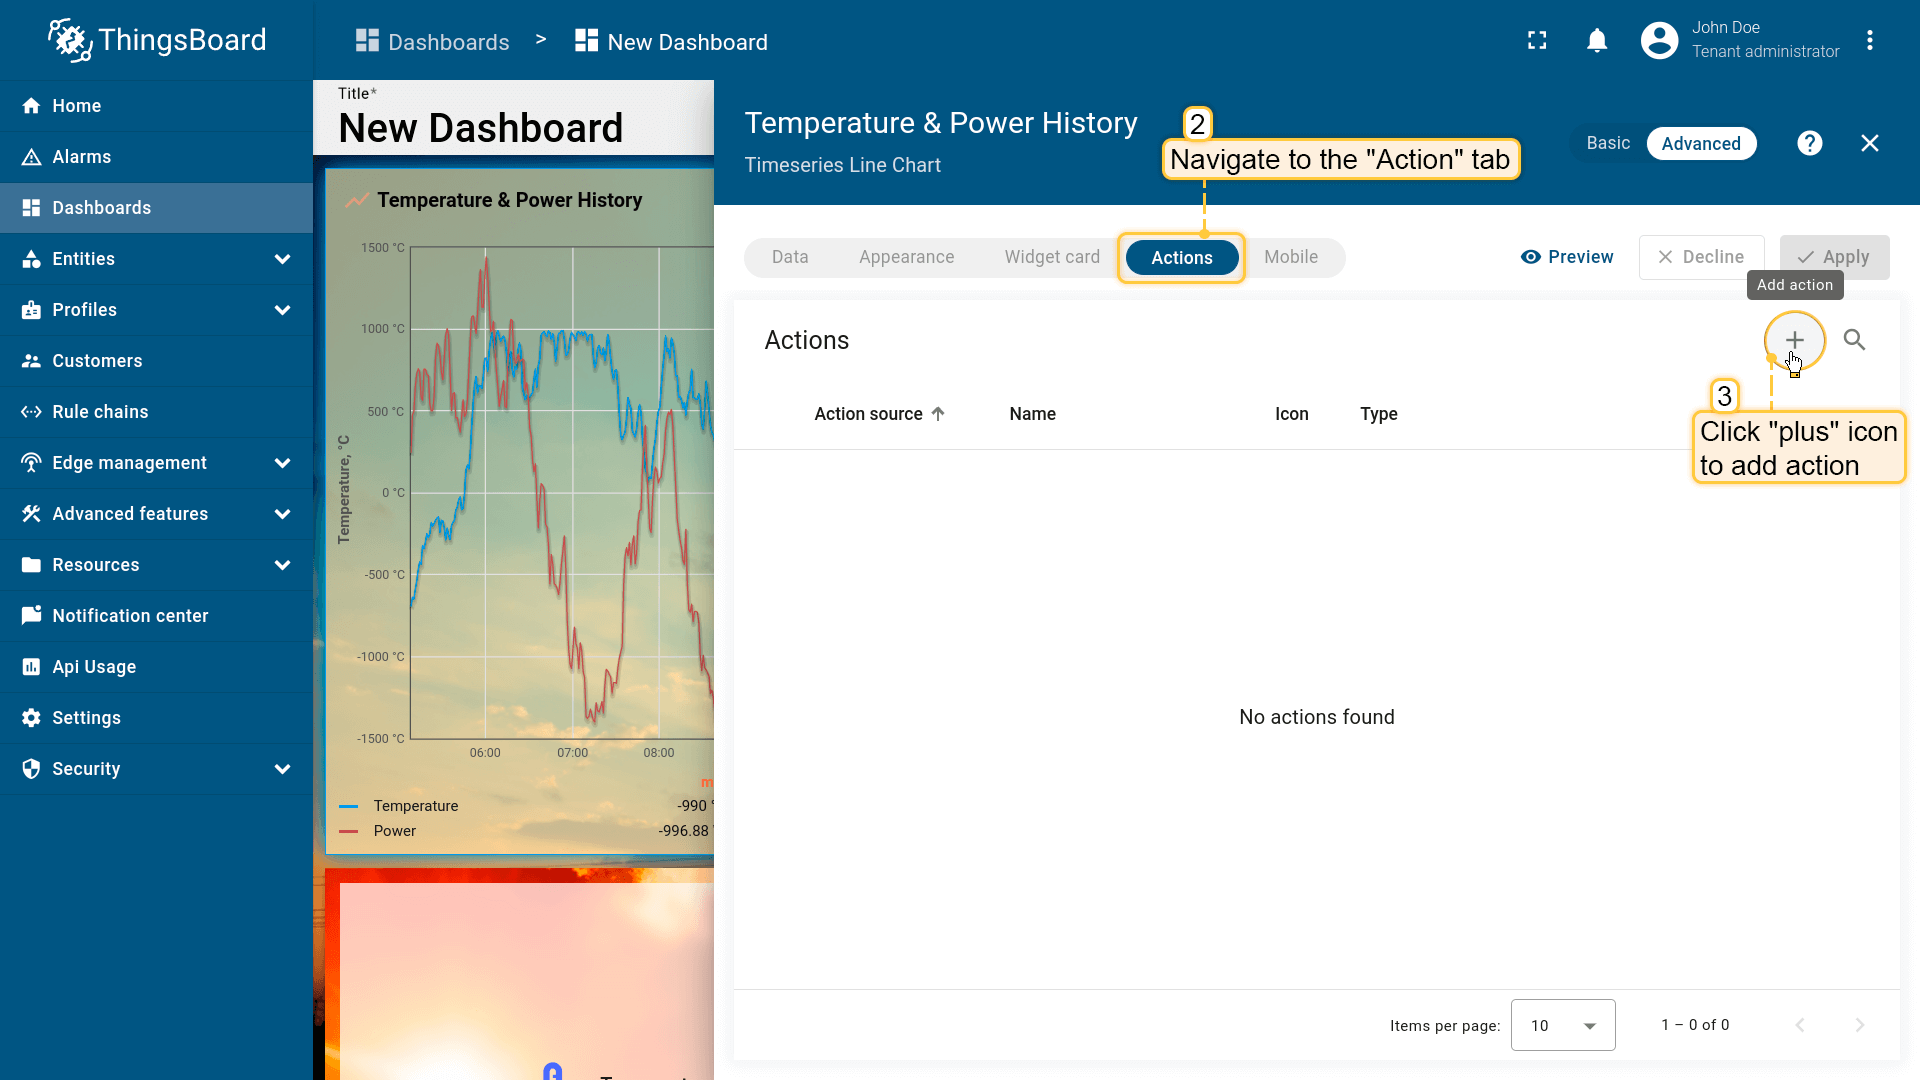The height and width of the screenshot is (1080, 1920).
Task: Open the search icon in Actions panel
Action: coord(1854,340)
